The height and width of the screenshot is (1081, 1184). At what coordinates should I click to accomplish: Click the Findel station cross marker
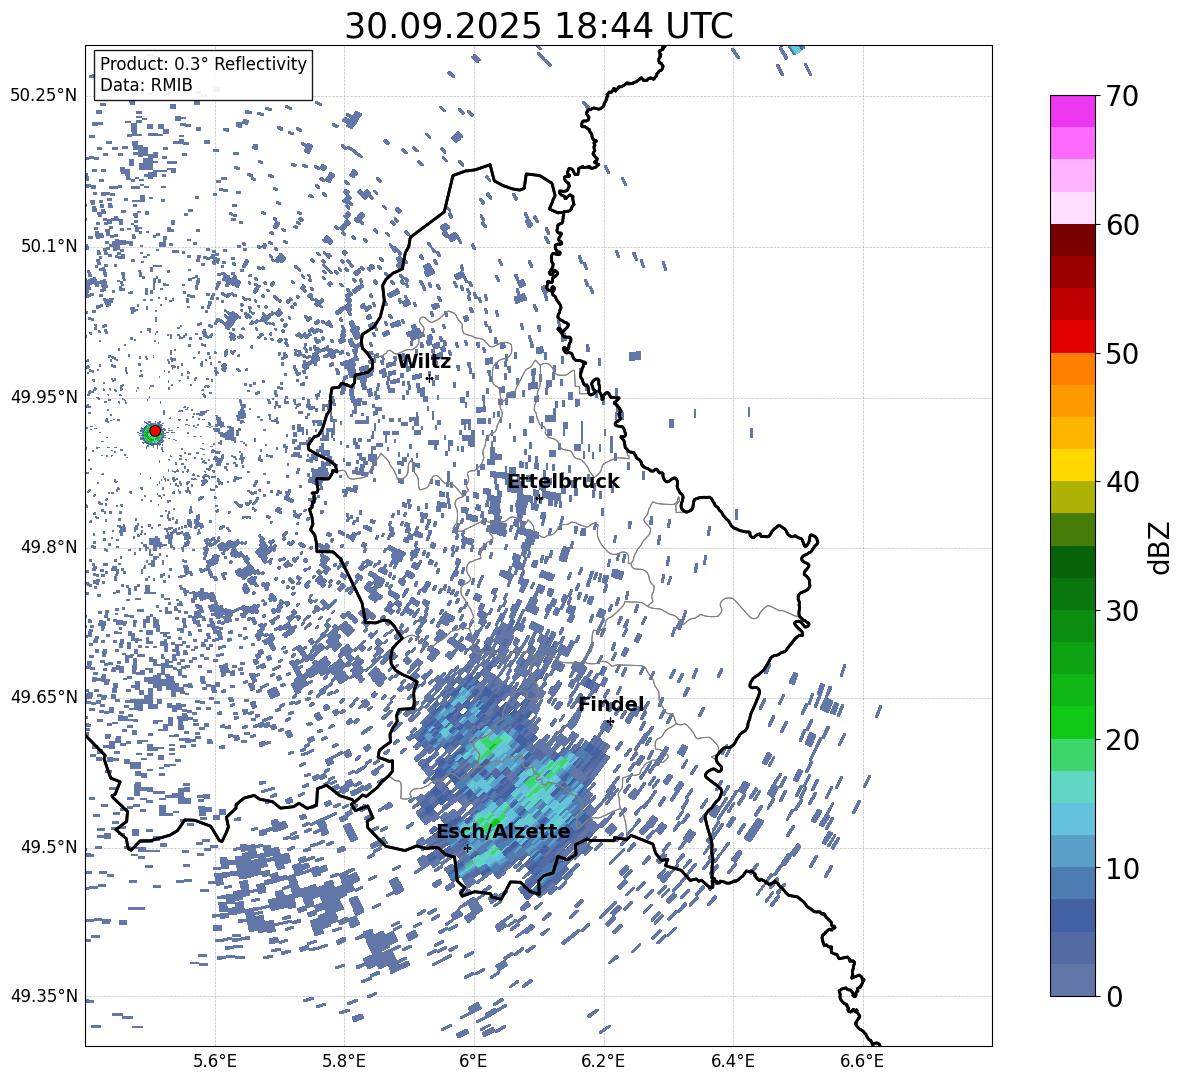pos(610,722)
